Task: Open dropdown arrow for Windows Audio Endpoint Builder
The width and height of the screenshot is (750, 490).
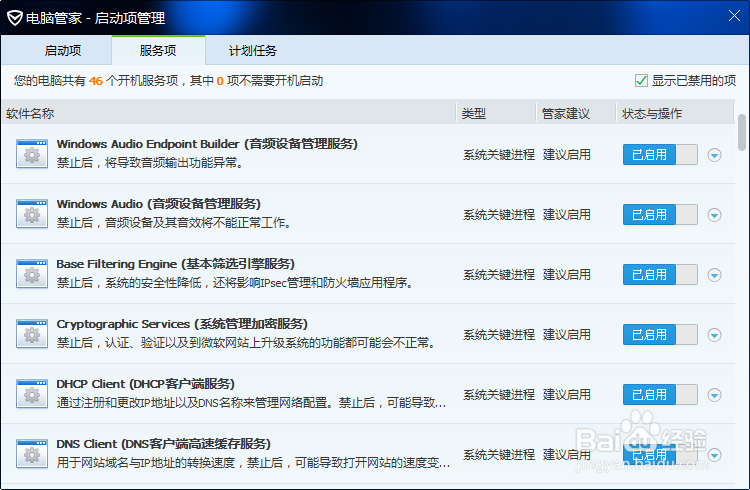Action: click(x=715, y=155)
